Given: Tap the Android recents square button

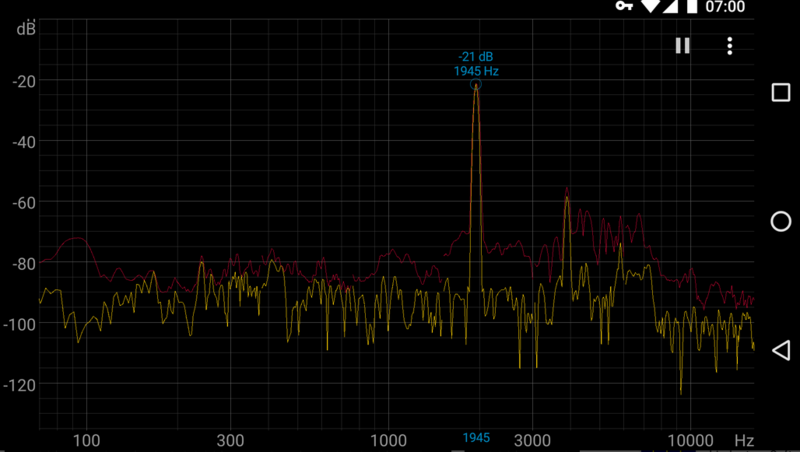Looking at the screenshot, I should pyautogui.click(x=781, y=93).
